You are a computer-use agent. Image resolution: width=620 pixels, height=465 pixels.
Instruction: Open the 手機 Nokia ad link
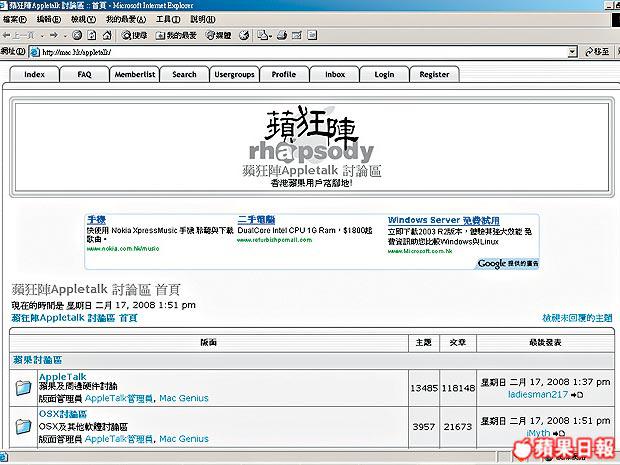click(x=96, y=220)
